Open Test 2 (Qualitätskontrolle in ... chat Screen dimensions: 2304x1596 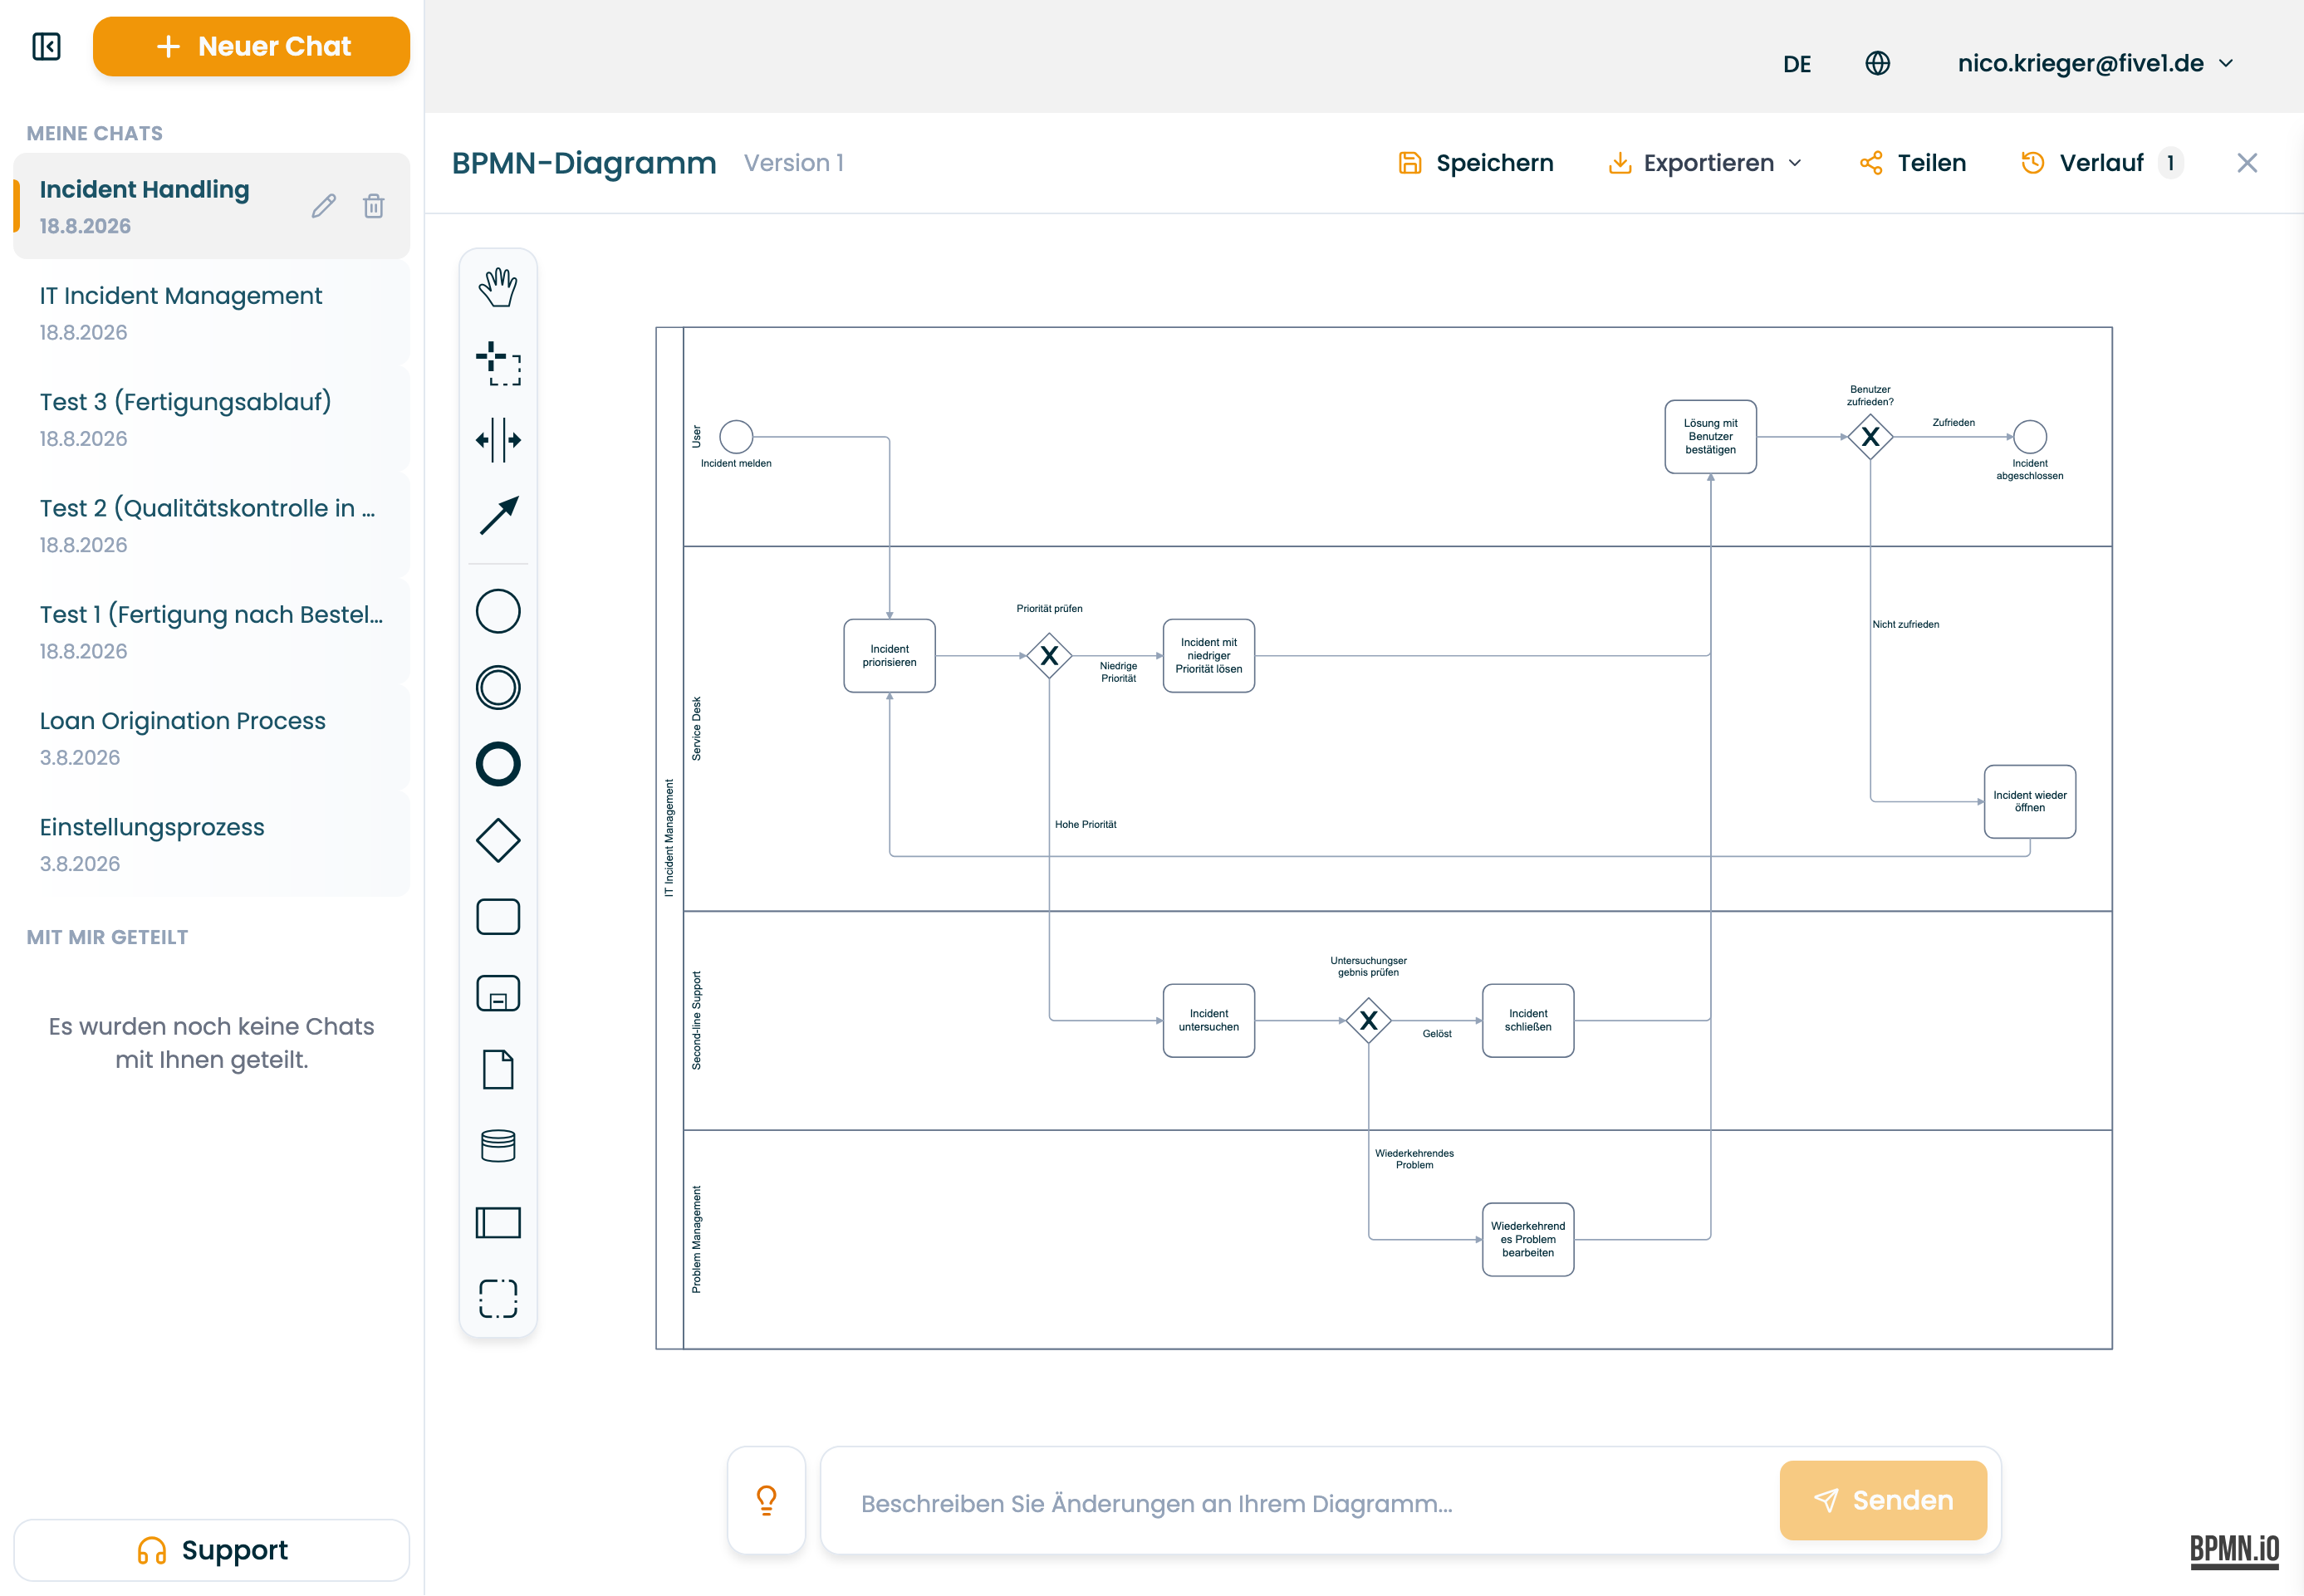click(x=212, y=525)
